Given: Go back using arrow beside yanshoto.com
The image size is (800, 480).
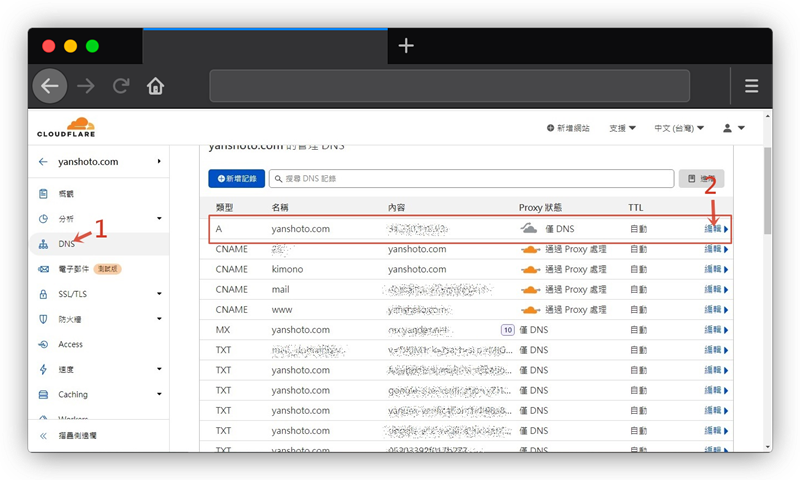Looking at the screenshot, I should tap(43, 162).
